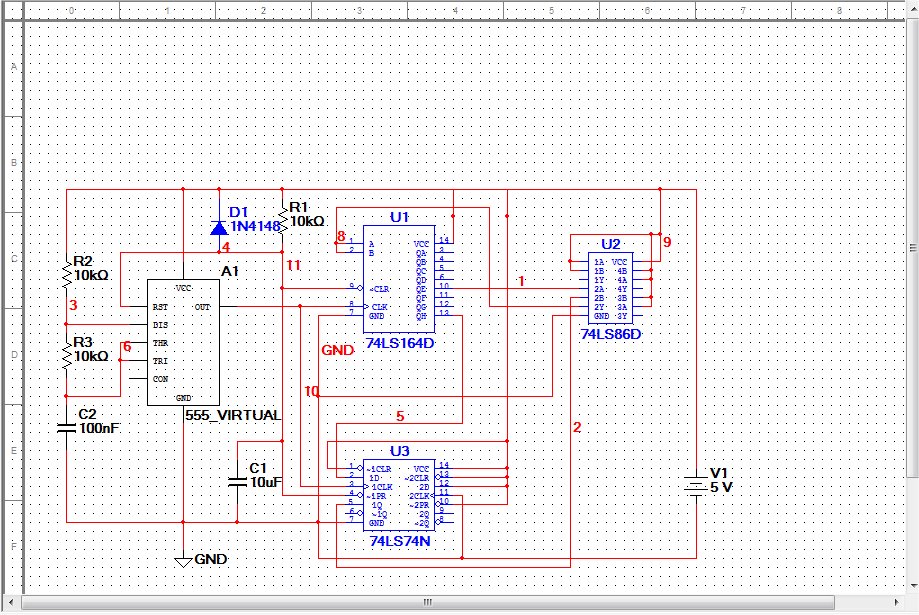The width and height of the screenshot is (919, 615).
Task: Select the U2 XOR gate chip body
Action: tap(611, 288)
